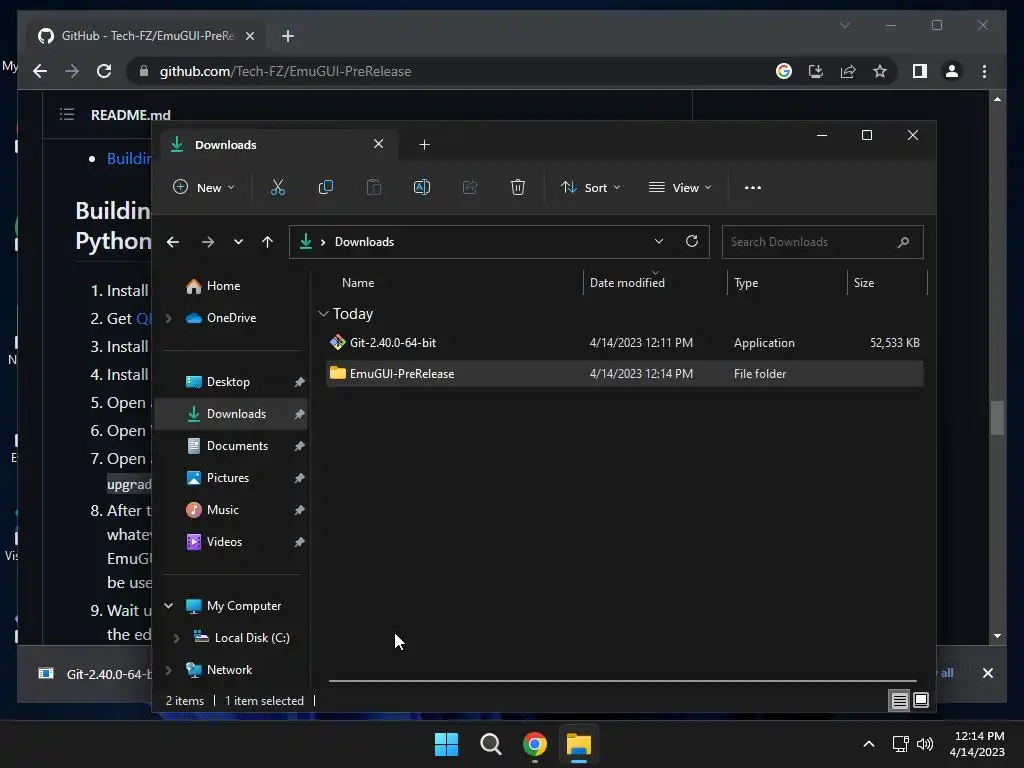This screenshot has height=768, width=1024.
Task: Open the Sort options dropdown
Action: coord(590,187)
